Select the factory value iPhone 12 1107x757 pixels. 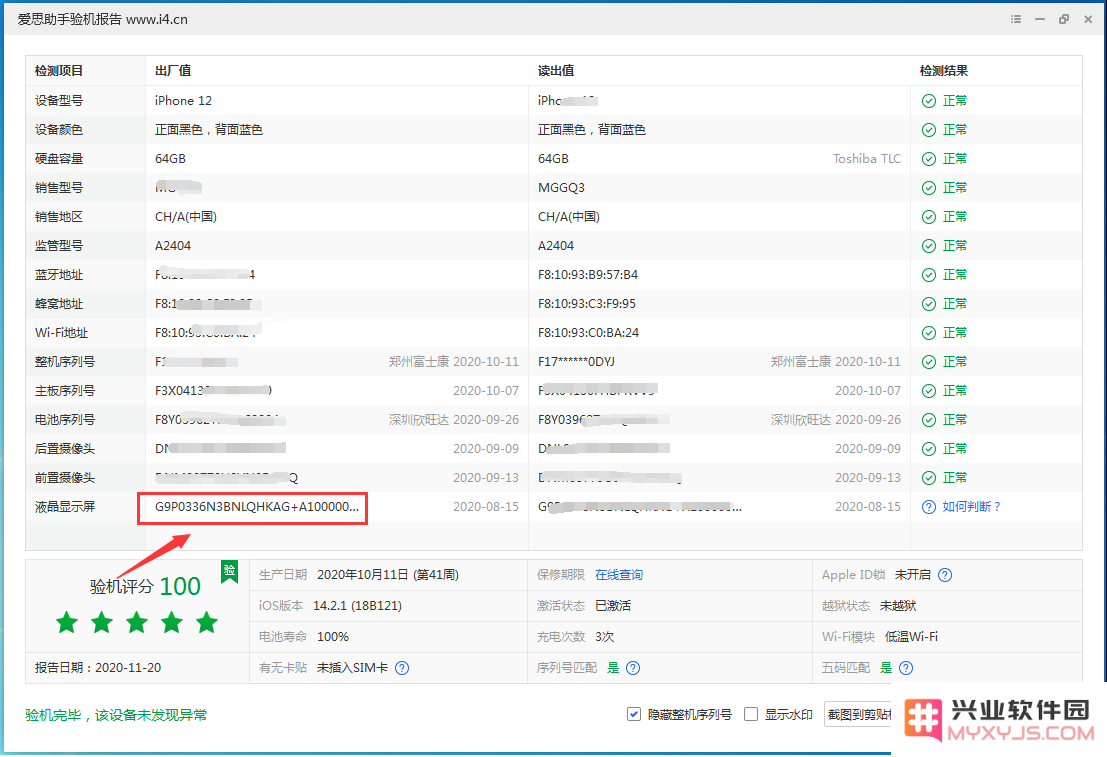[184, 101]
